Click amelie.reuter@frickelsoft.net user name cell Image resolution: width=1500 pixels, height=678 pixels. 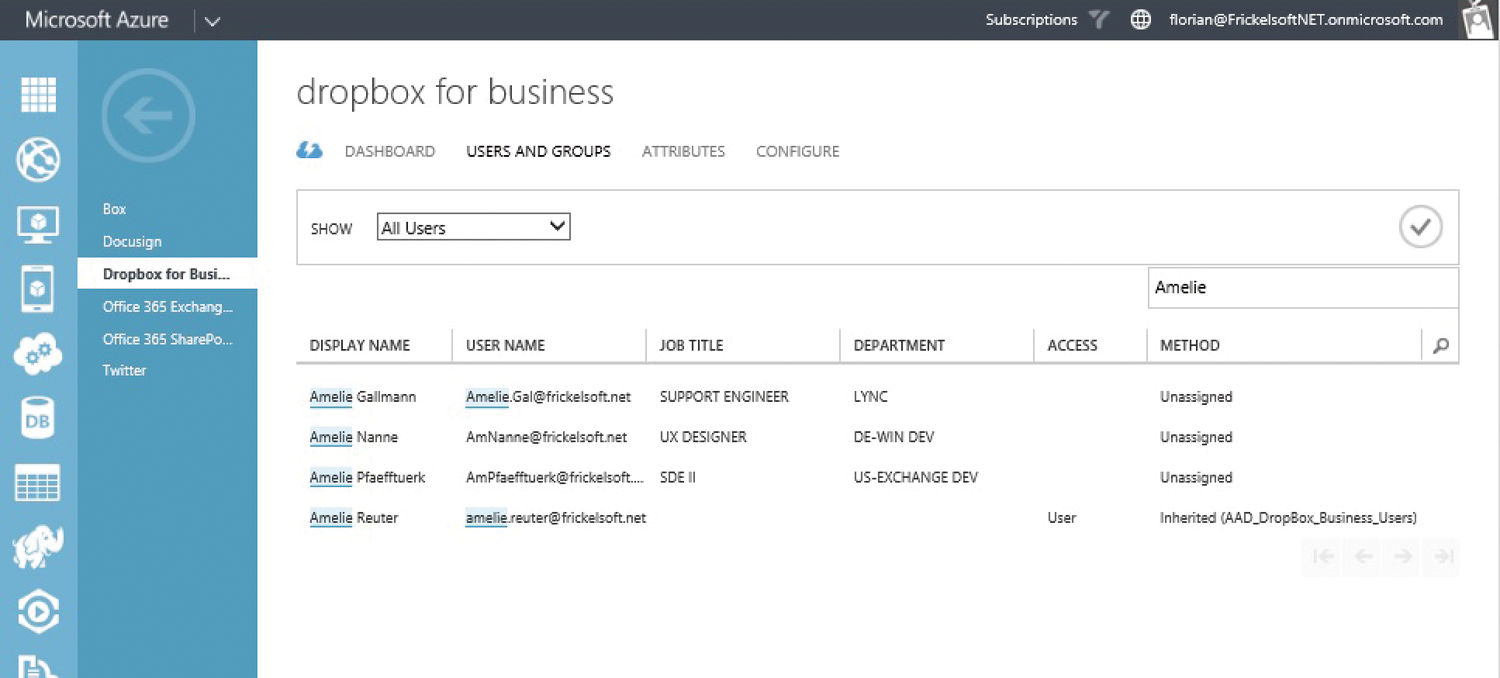(556, 518)
